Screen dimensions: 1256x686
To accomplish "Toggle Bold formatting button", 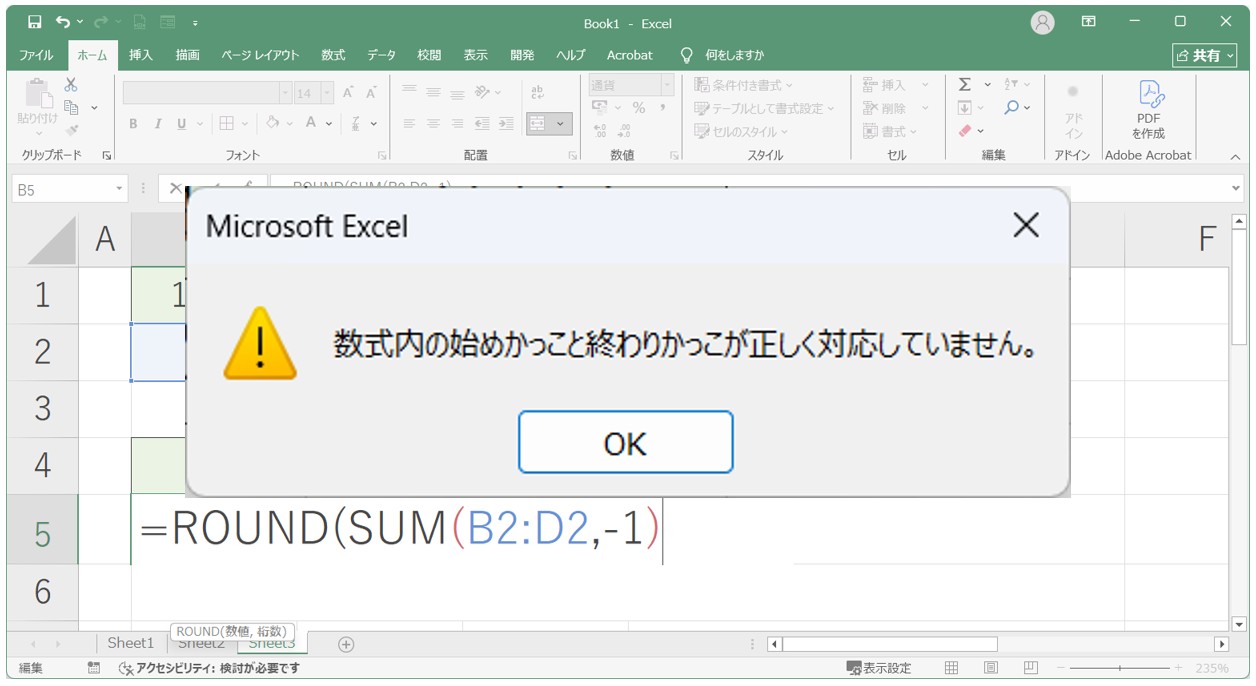I will [x=133, y=124].
